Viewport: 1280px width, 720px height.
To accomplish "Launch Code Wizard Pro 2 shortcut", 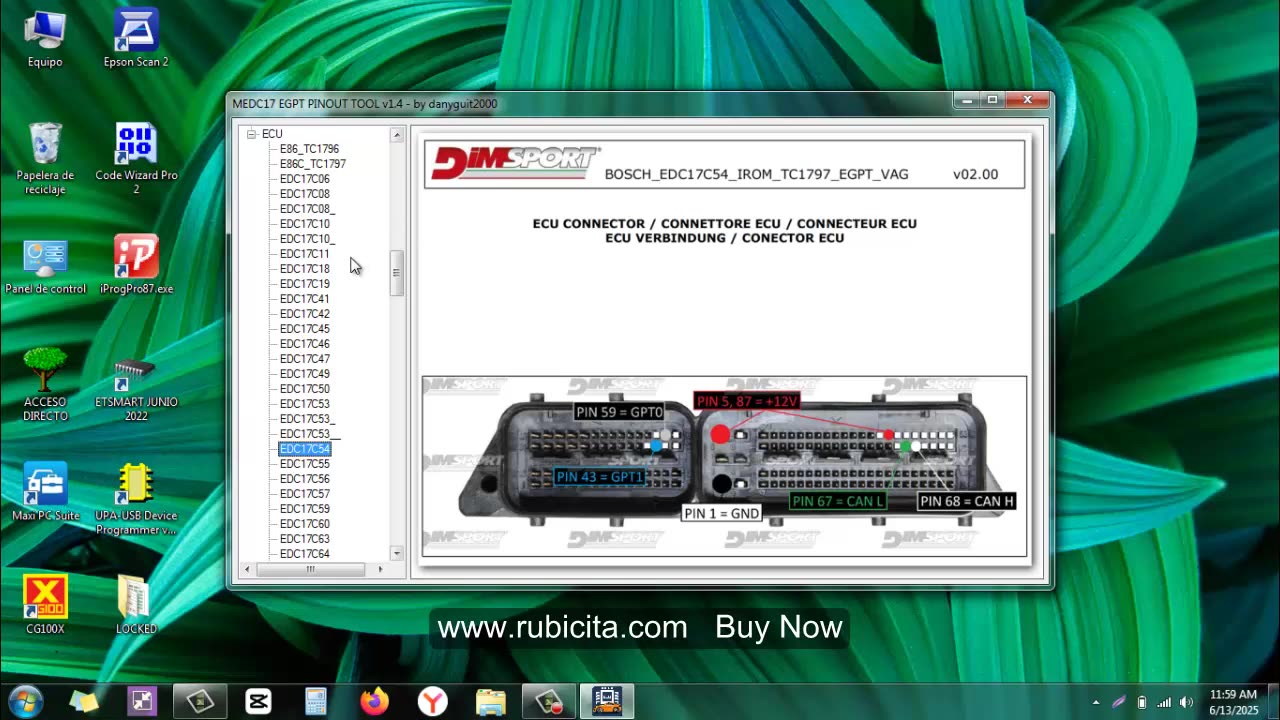I will (x=136, y=158).
